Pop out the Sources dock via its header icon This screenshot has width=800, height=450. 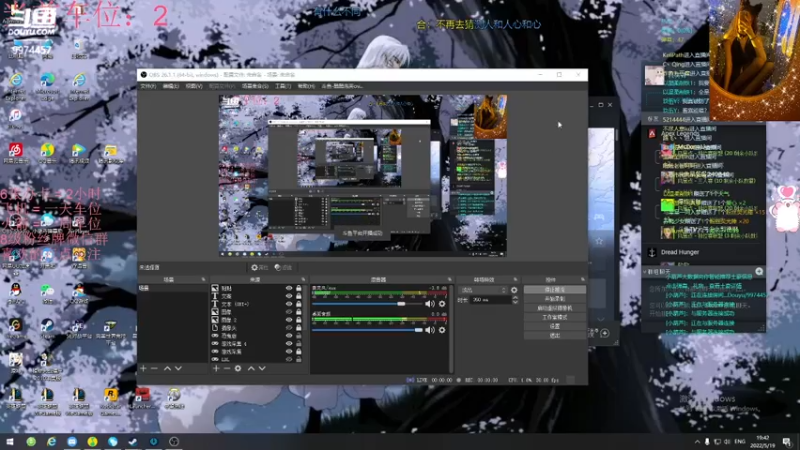tap(304, 280)
